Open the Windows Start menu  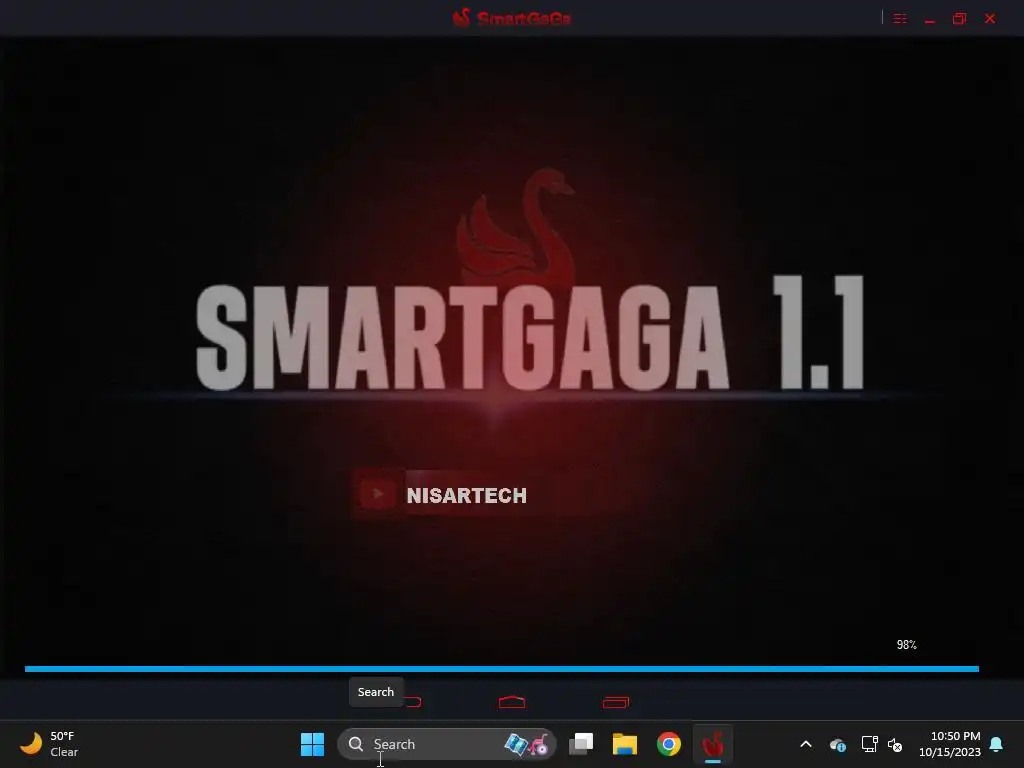click(312, 744)
